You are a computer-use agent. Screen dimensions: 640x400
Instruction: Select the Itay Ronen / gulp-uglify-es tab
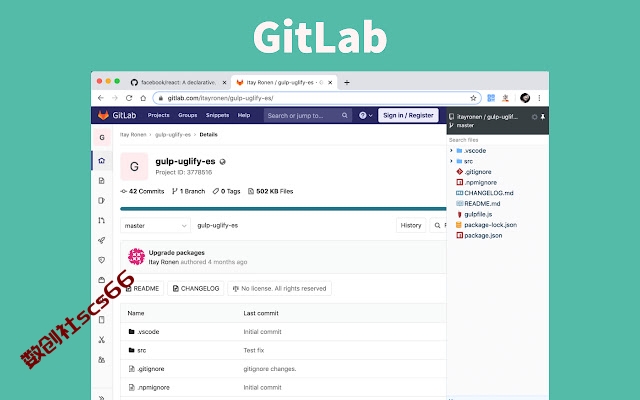click(284, 82)
